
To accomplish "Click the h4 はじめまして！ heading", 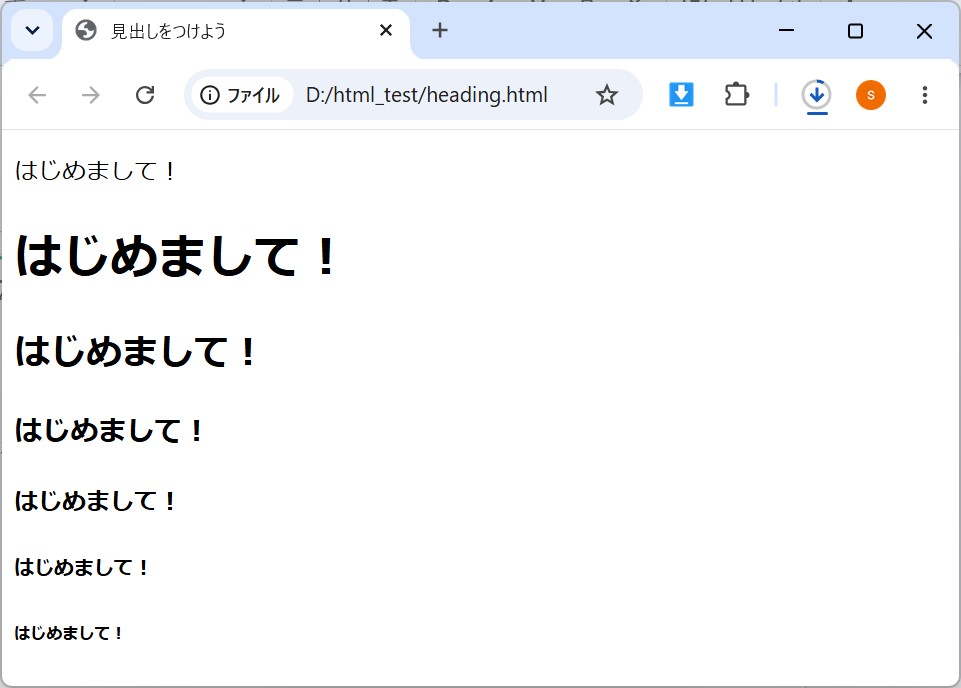I will click(96, 501).
